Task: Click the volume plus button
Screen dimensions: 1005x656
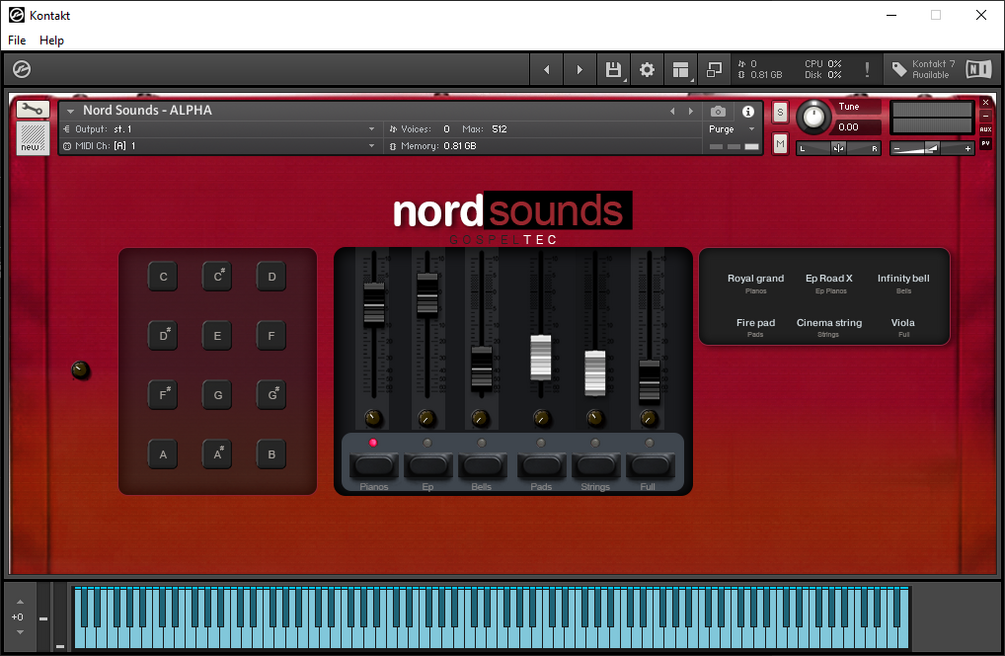Action: [x=967, y=148]
